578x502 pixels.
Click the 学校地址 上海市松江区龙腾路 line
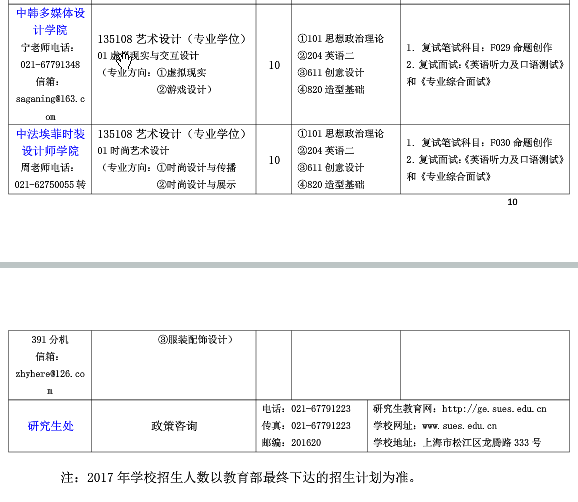pyautogui.click(x=457, y=443)
